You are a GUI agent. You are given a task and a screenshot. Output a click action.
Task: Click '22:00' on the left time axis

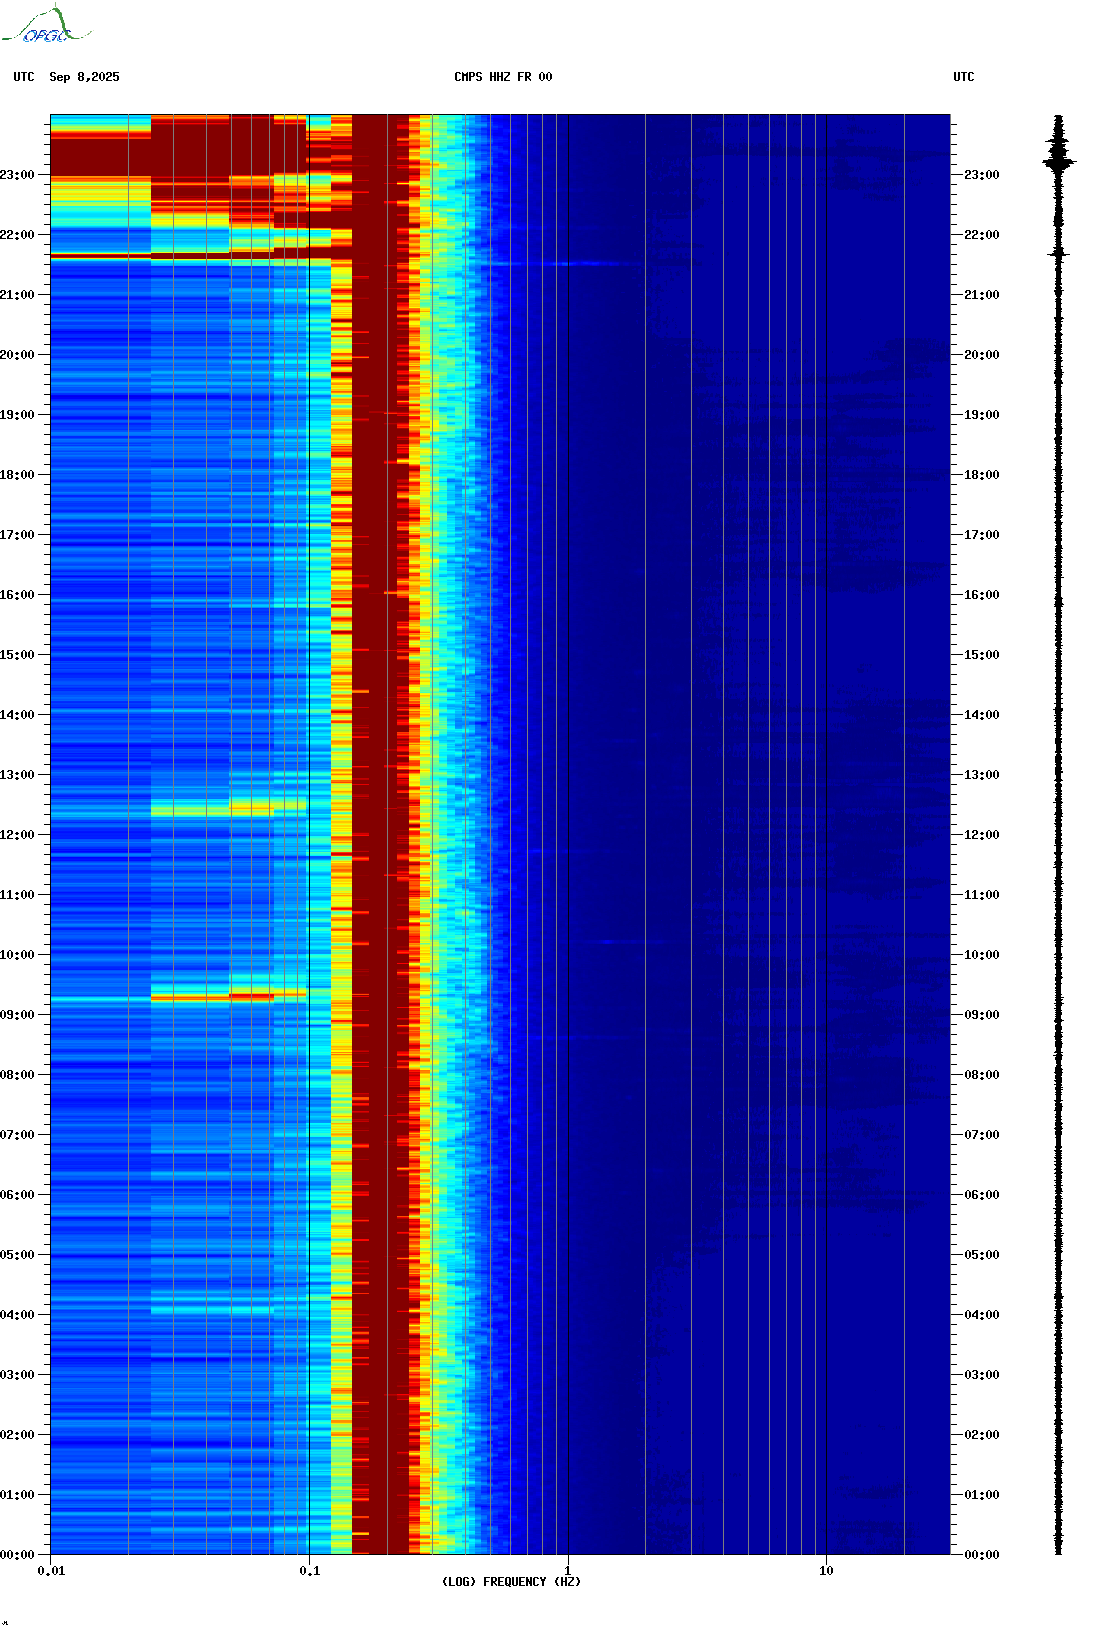(17, 235)
